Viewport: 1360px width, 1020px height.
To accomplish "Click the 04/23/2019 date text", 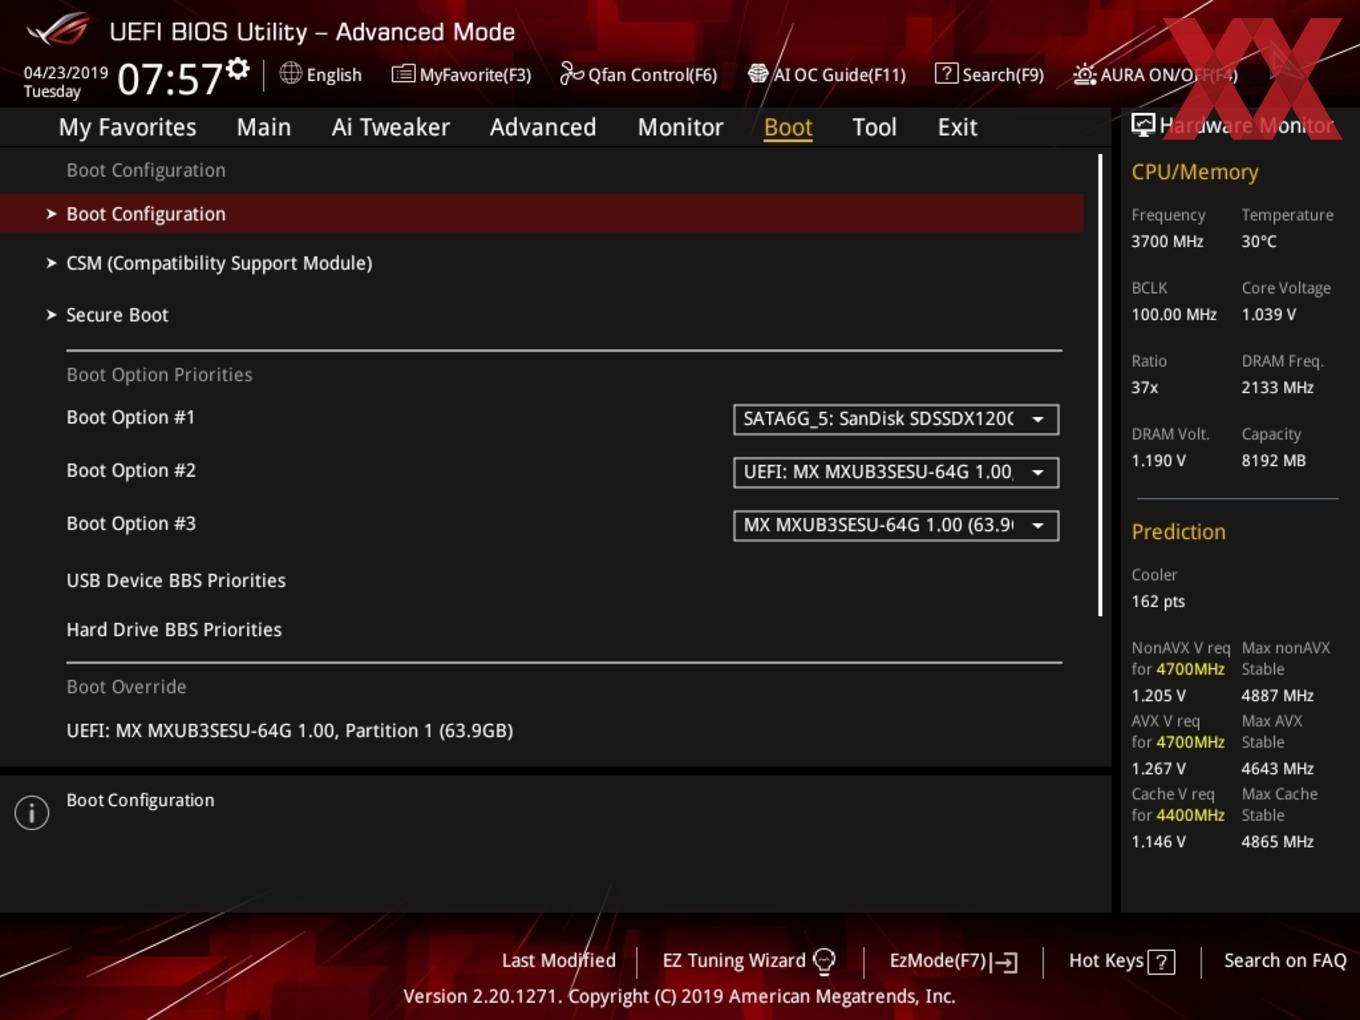I will click(66, 73).
